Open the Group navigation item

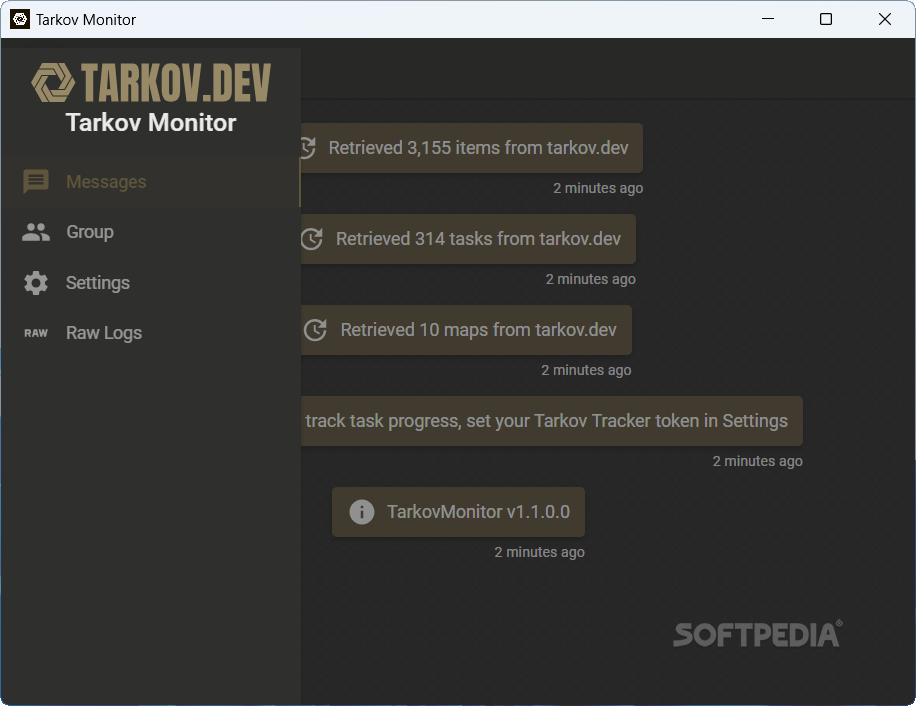[x=151, y=232]
